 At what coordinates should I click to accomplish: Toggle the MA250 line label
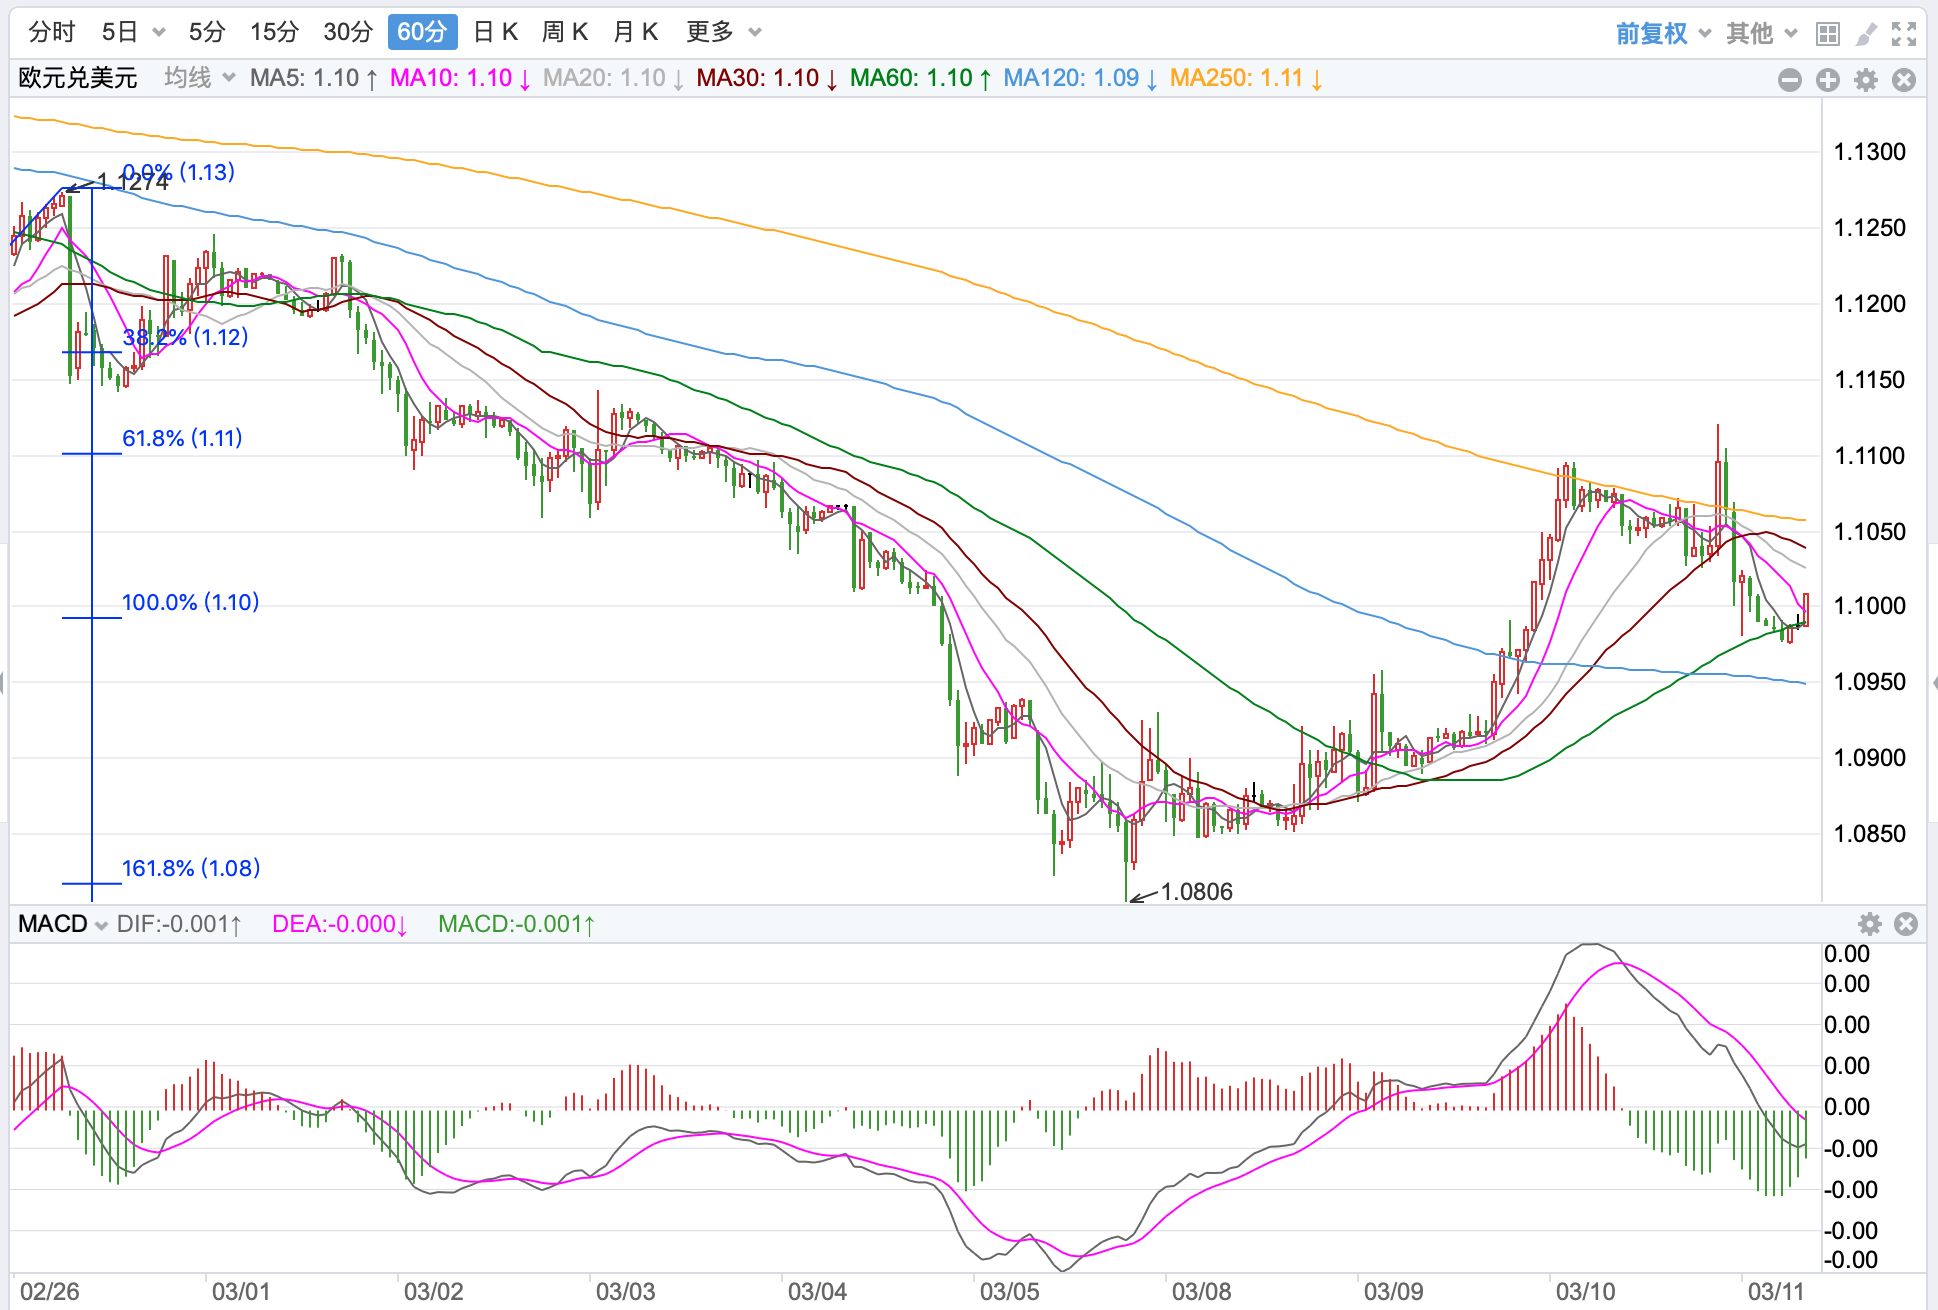point(1246,78)
